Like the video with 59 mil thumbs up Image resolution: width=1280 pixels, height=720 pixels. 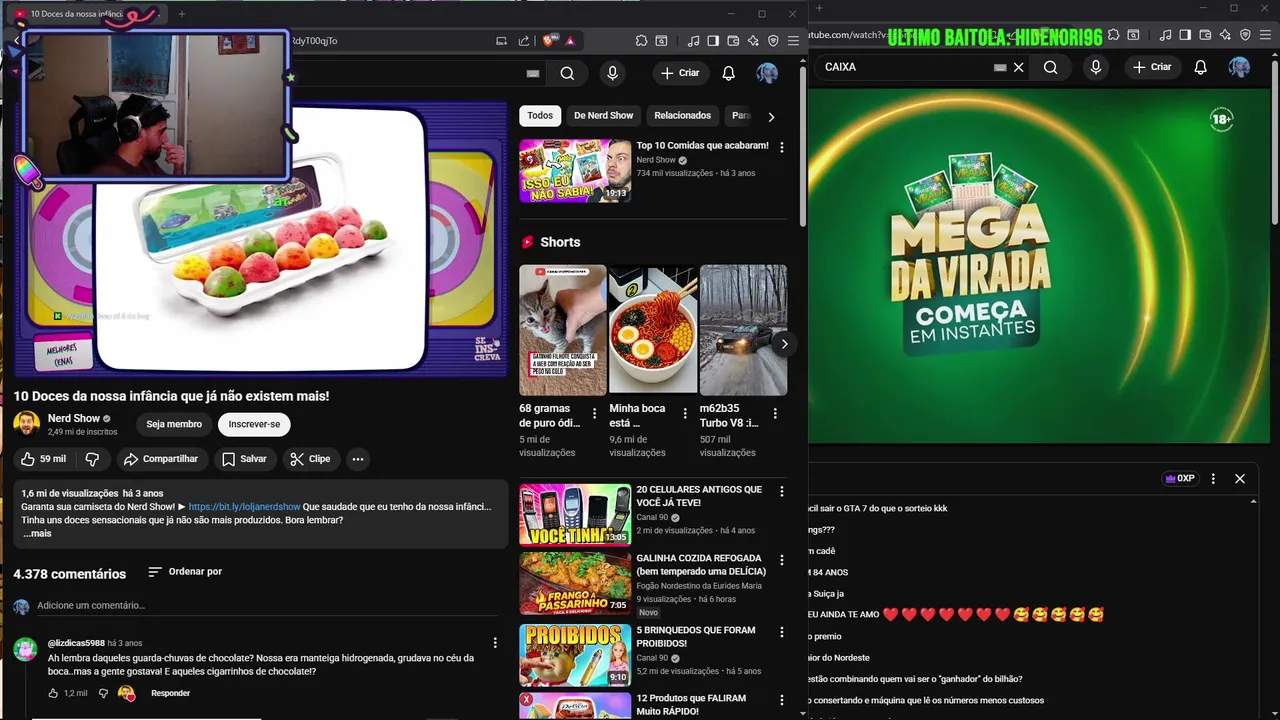click(43, 459)
